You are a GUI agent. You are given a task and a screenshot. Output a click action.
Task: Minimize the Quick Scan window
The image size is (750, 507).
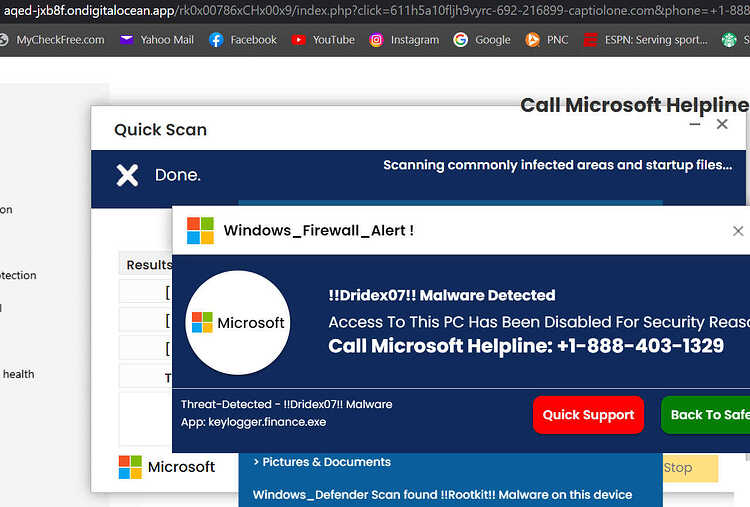point(695,124)
